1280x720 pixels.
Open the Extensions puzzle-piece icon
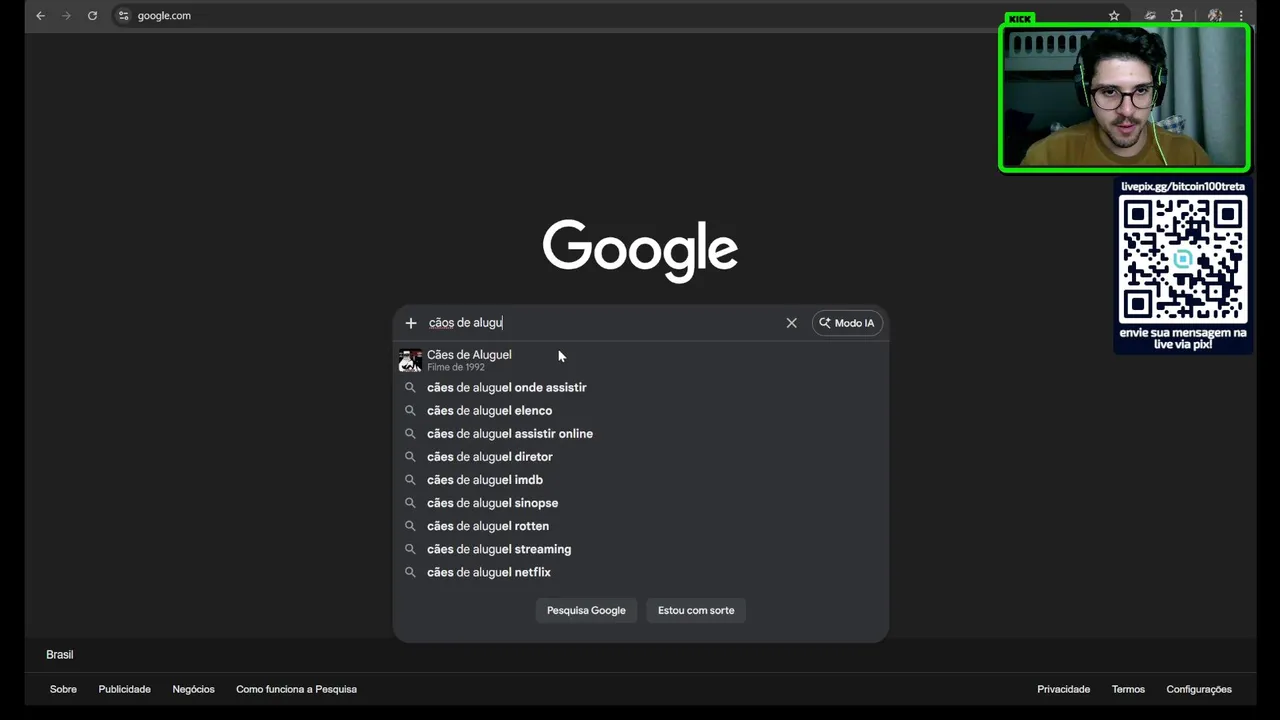[x=1177, y=16]
